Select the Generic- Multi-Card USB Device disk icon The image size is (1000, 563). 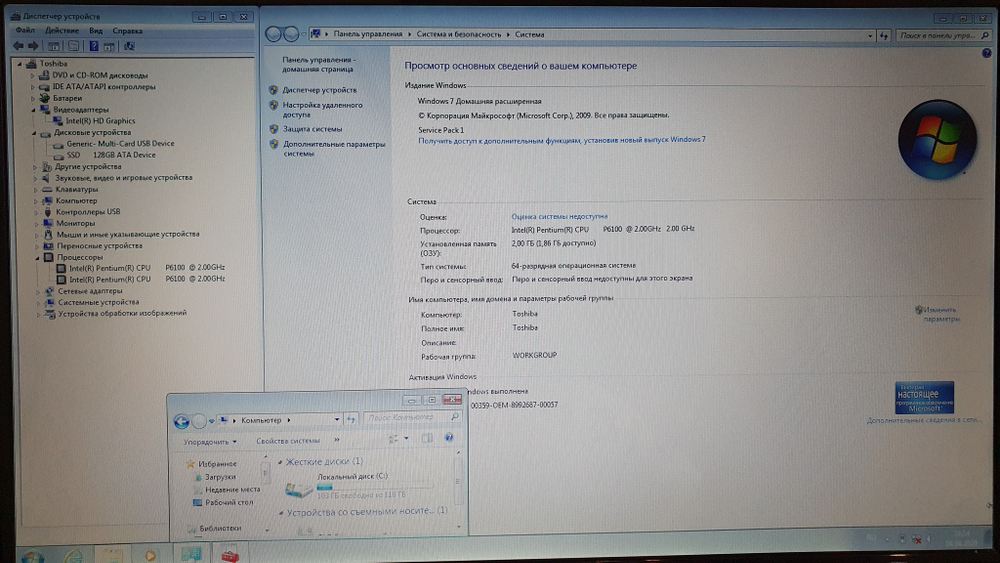pyautogui.click(x=59, y=144)
